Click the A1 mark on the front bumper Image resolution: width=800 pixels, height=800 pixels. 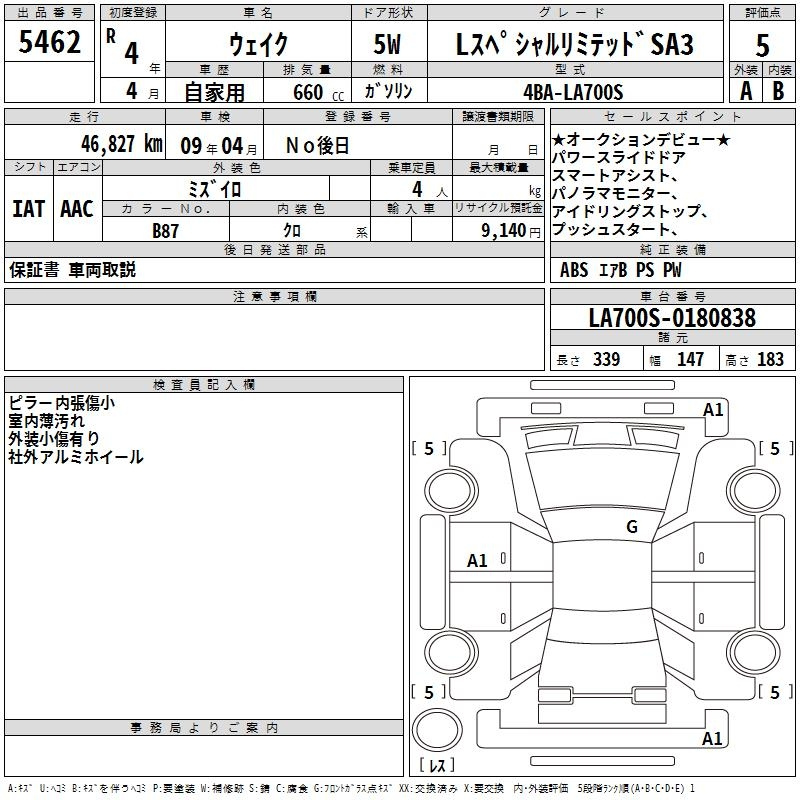[713, 410]
